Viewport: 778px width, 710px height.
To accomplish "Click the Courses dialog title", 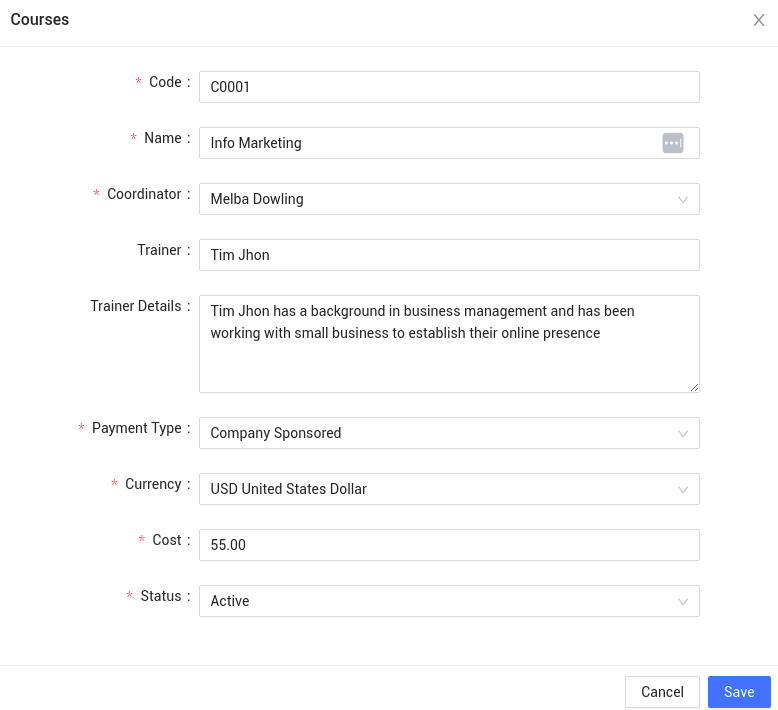I will pyautogui.click(x=40, y=19).
